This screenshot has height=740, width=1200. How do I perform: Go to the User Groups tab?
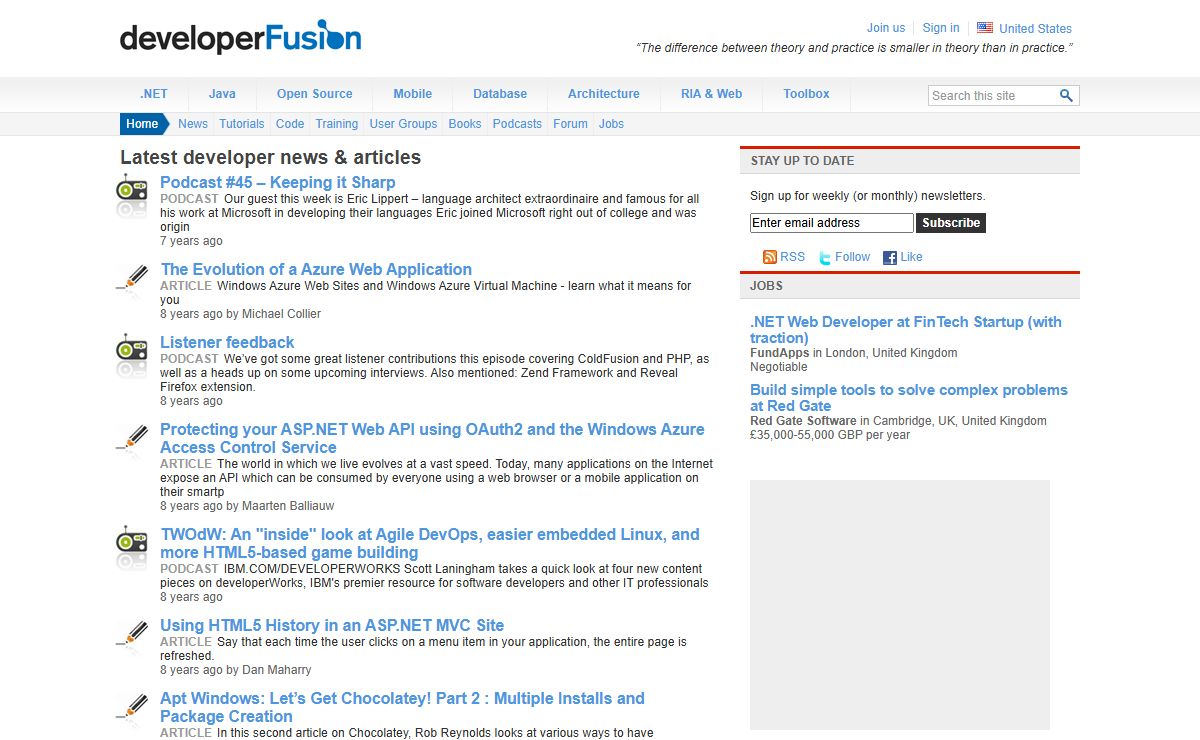[403, 124]
